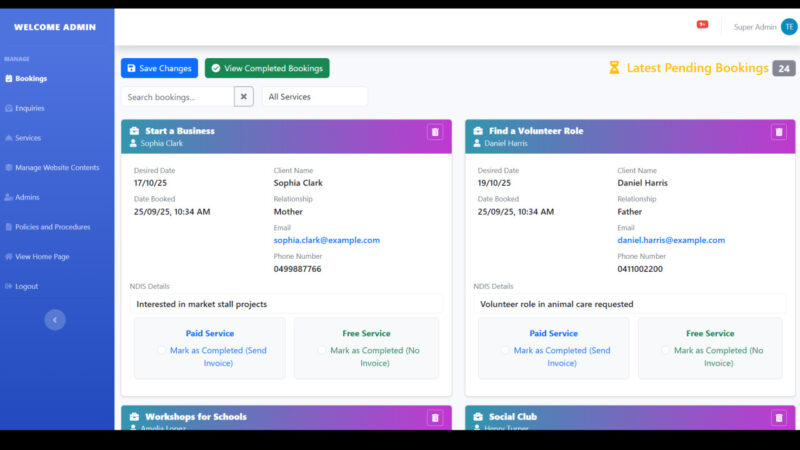
Task: Select Paid Service completed for Daniel Harris
Action: tap(505, 351)
